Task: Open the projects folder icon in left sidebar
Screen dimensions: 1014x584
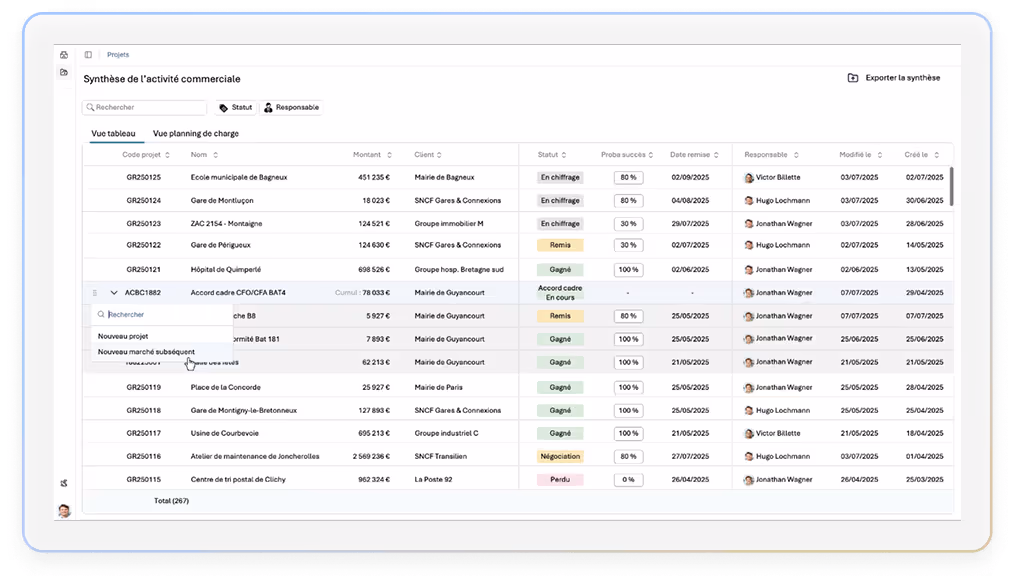Action: pyautogui.click(x=64, y=72)
